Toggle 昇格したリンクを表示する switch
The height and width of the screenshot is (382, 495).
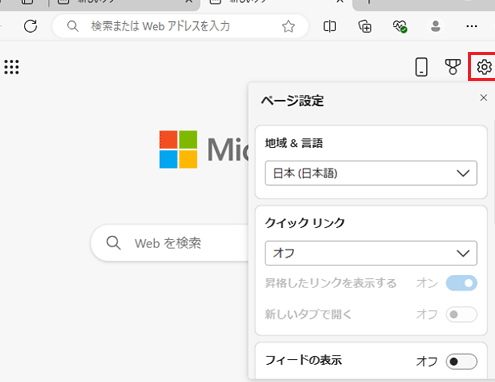[x=462, y=283]
